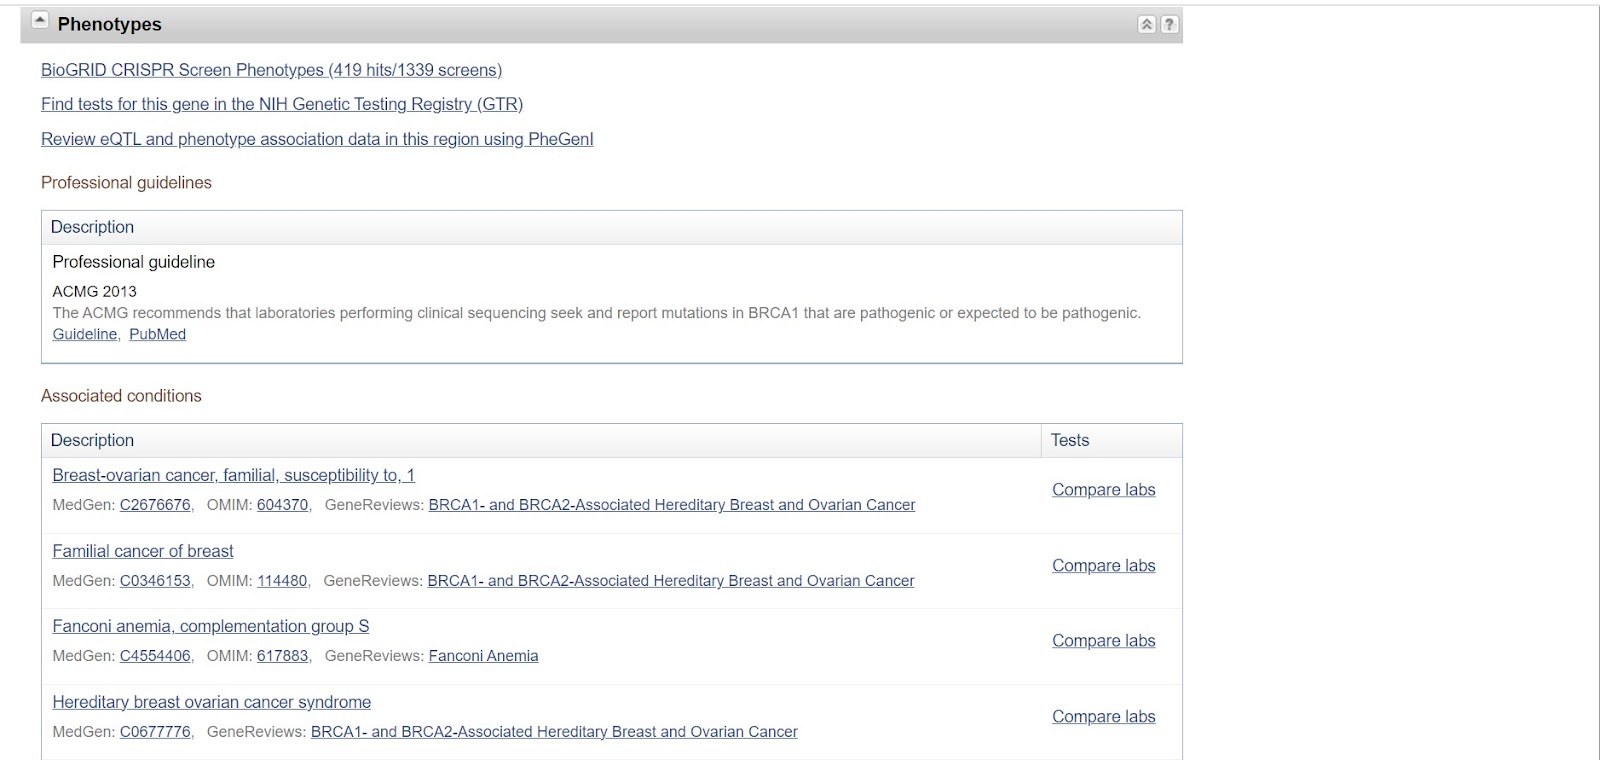Click the jump-to-top double arrow icon
Screen dimensions: 1600x760
point(1147,25)
